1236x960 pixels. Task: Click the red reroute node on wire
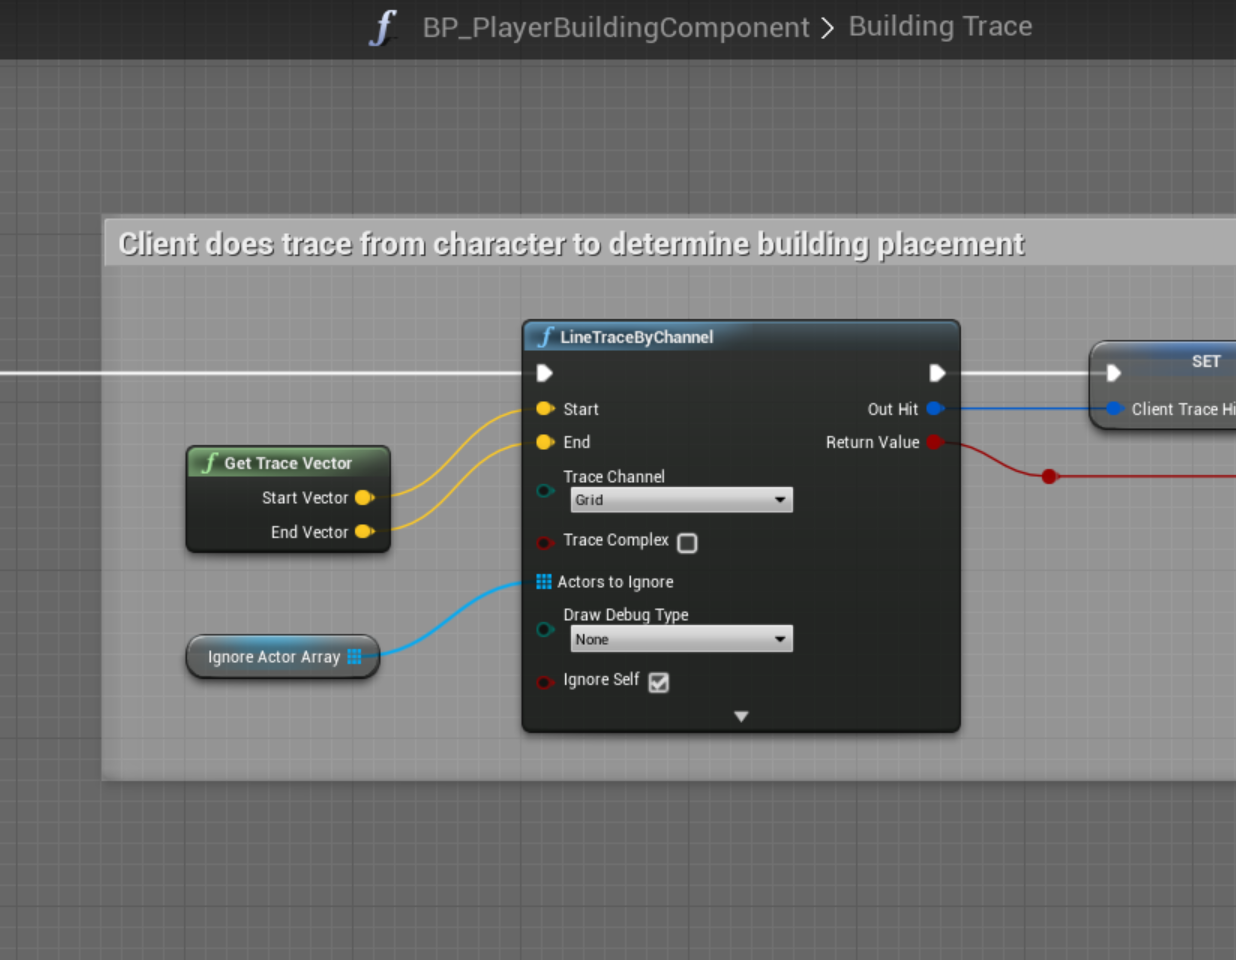click(x=1049, y=477)
